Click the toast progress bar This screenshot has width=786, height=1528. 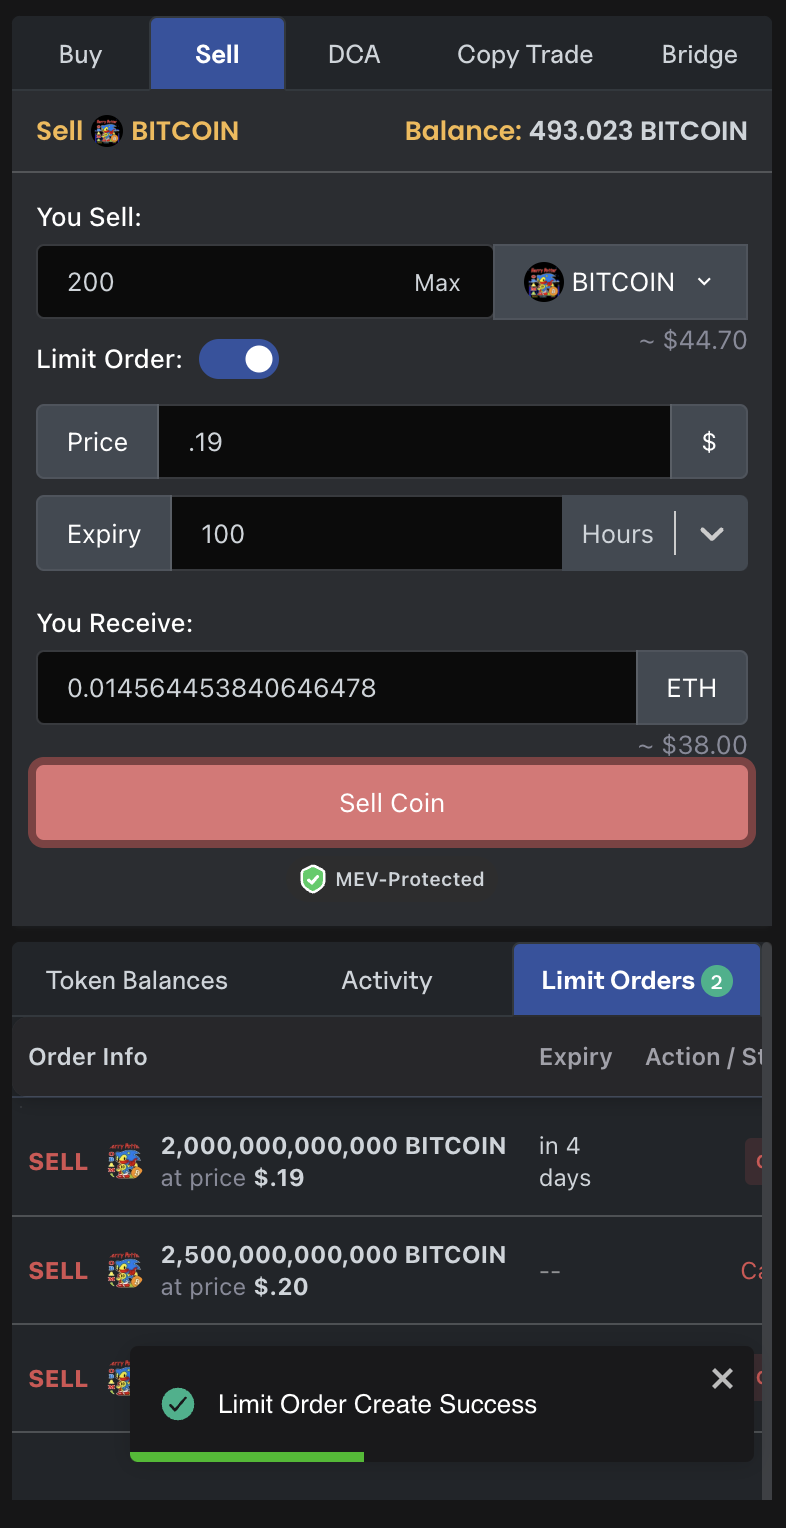247,1457
